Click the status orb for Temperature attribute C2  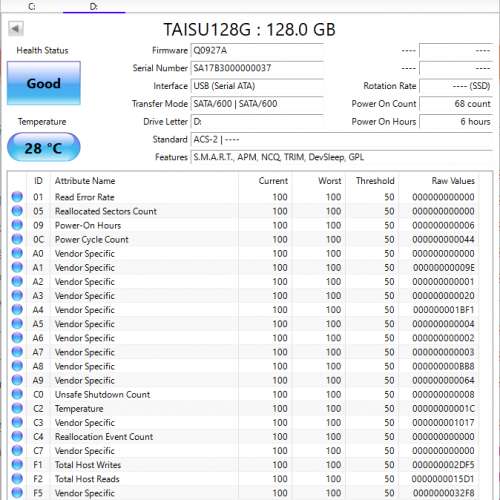click(17, 408)
